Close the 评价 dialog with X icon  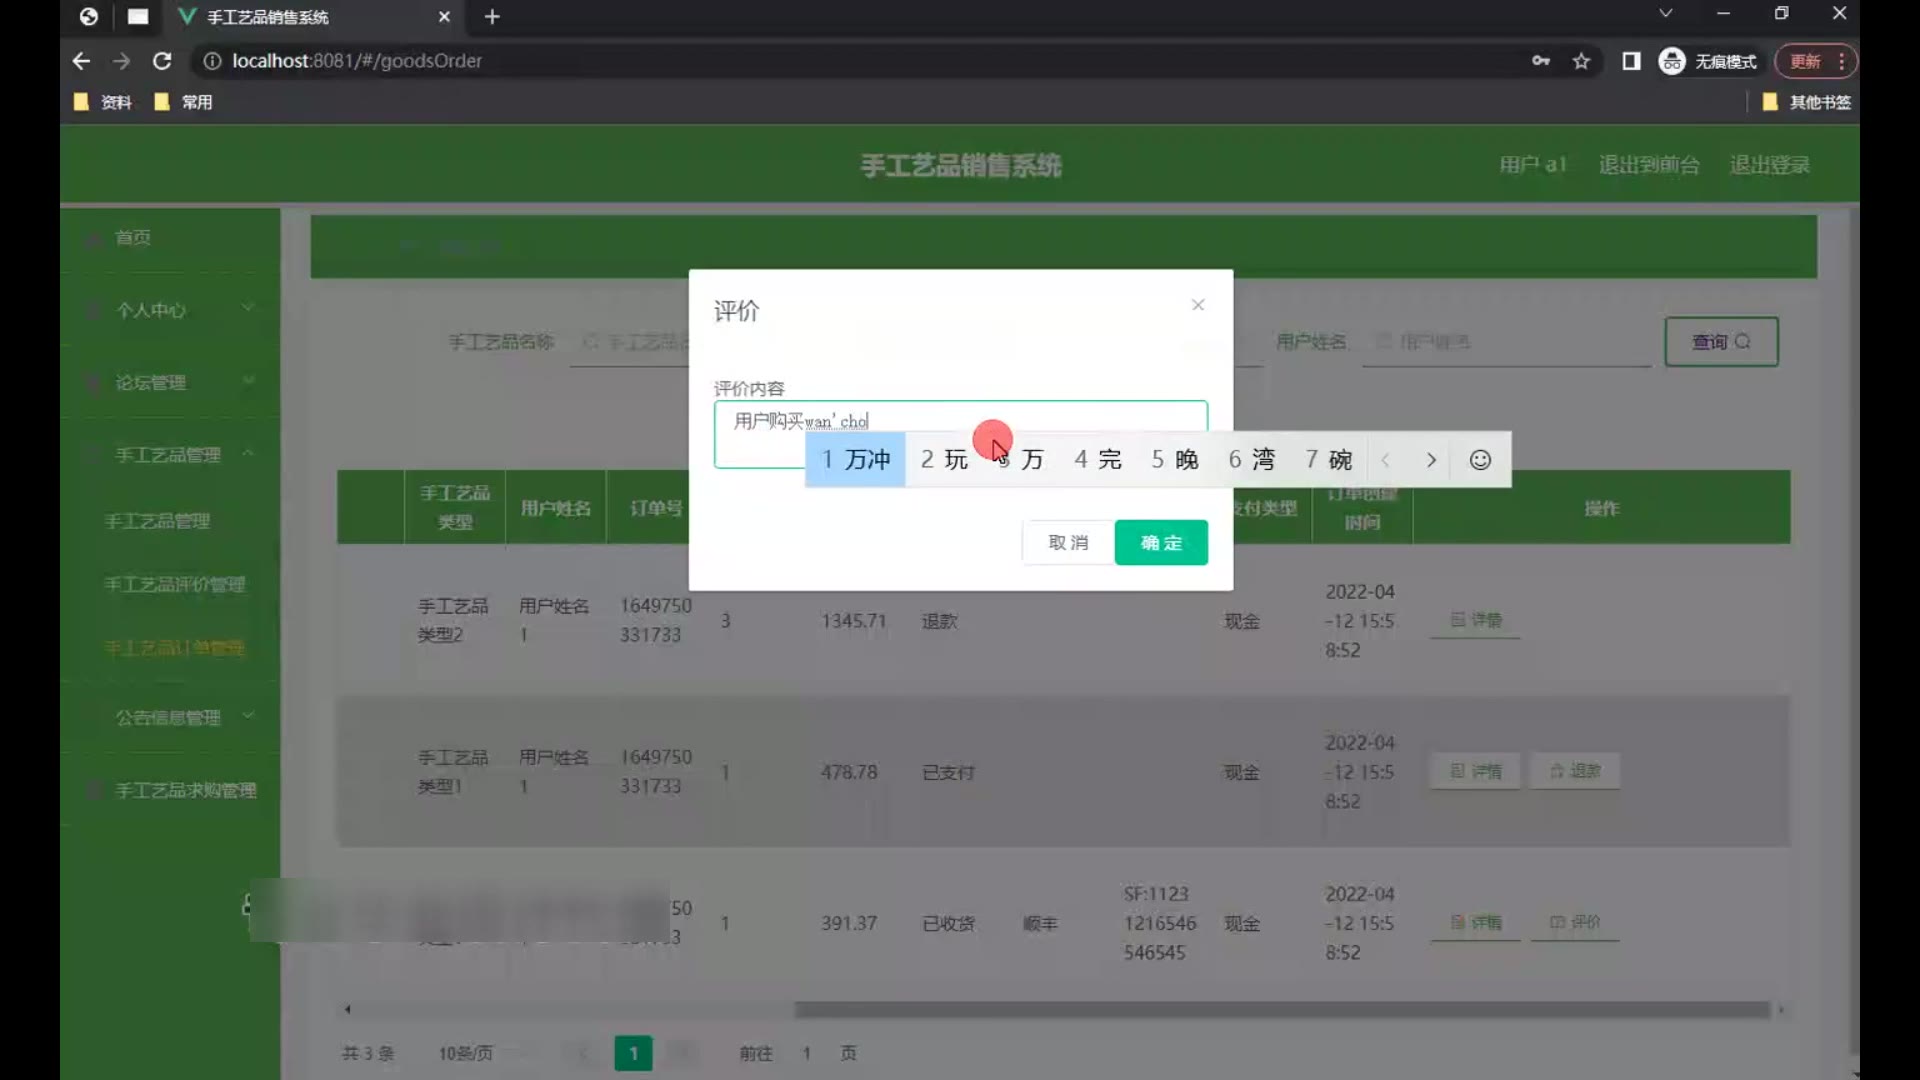click(x=1198, y=305)
